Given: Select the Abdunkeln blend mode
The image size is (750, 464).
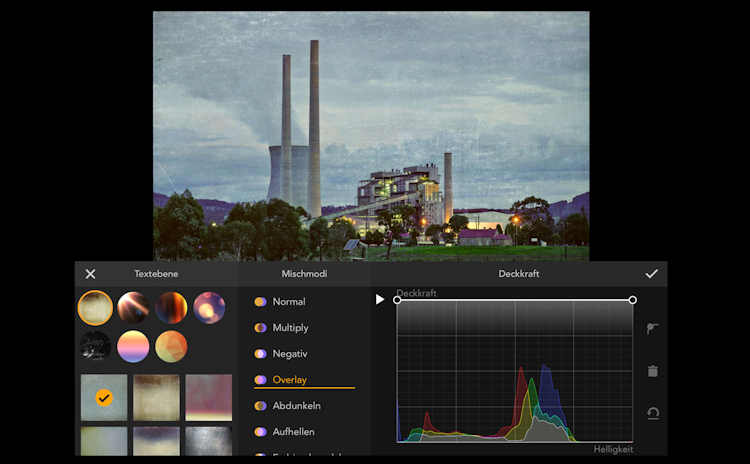Looking at the screenshot, I should tap(296, 406).
